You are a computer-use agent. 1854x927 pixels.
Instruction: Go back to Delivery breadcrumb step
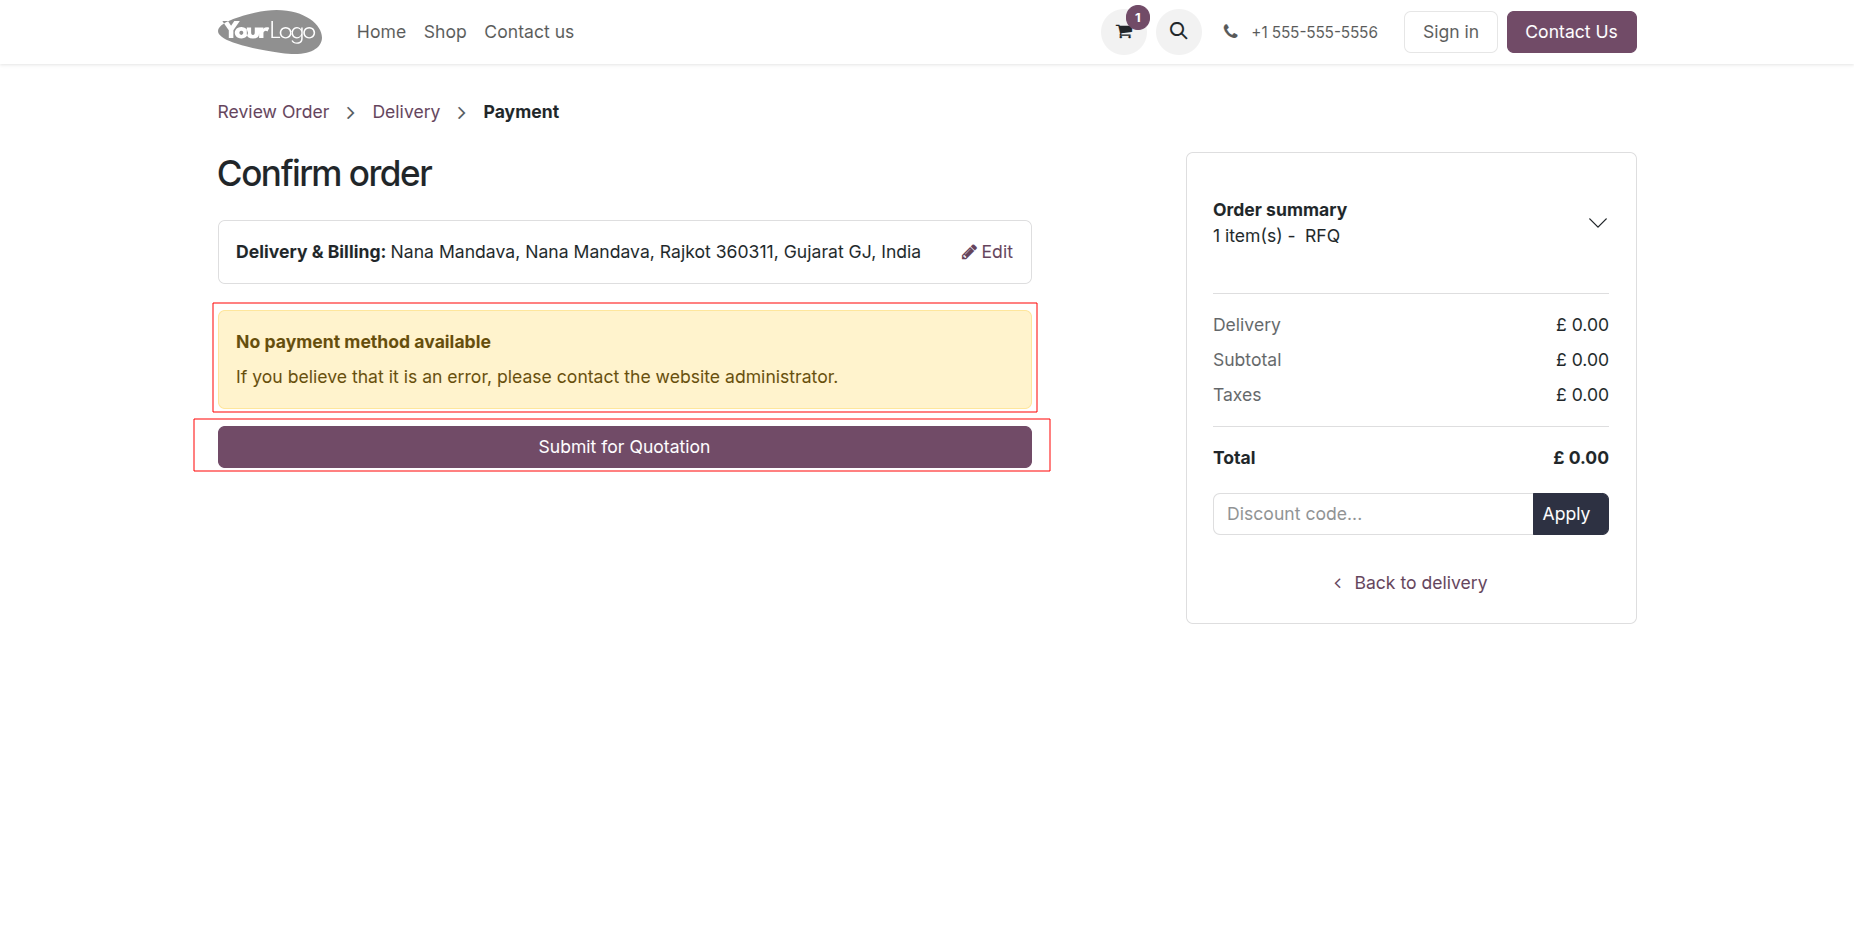[x=406, y=112]
